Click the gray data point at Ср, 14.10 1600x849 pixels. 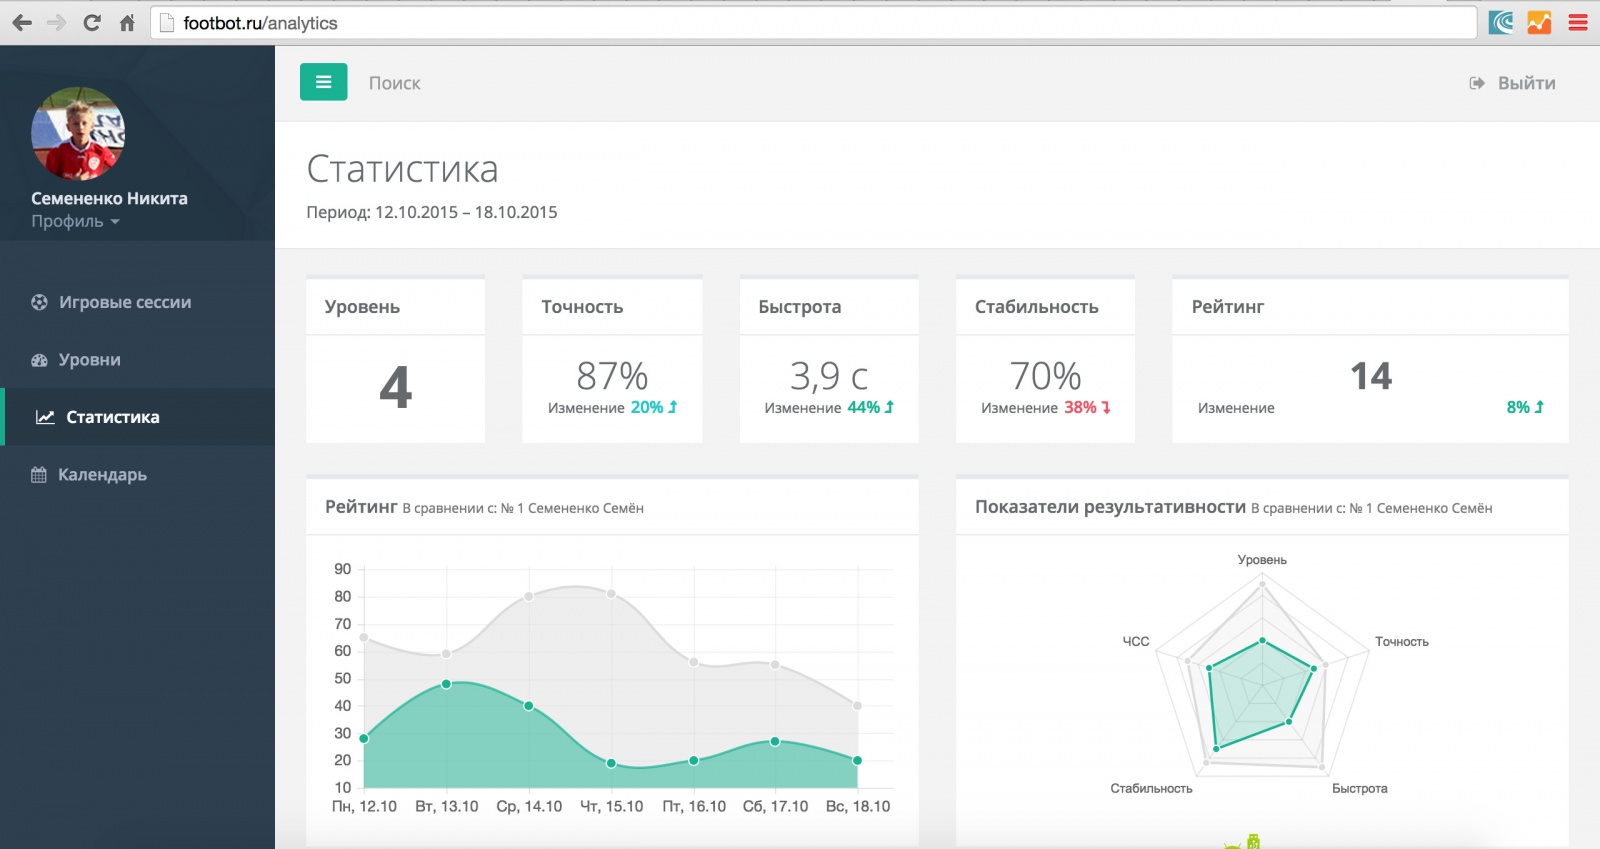(529, 596)
